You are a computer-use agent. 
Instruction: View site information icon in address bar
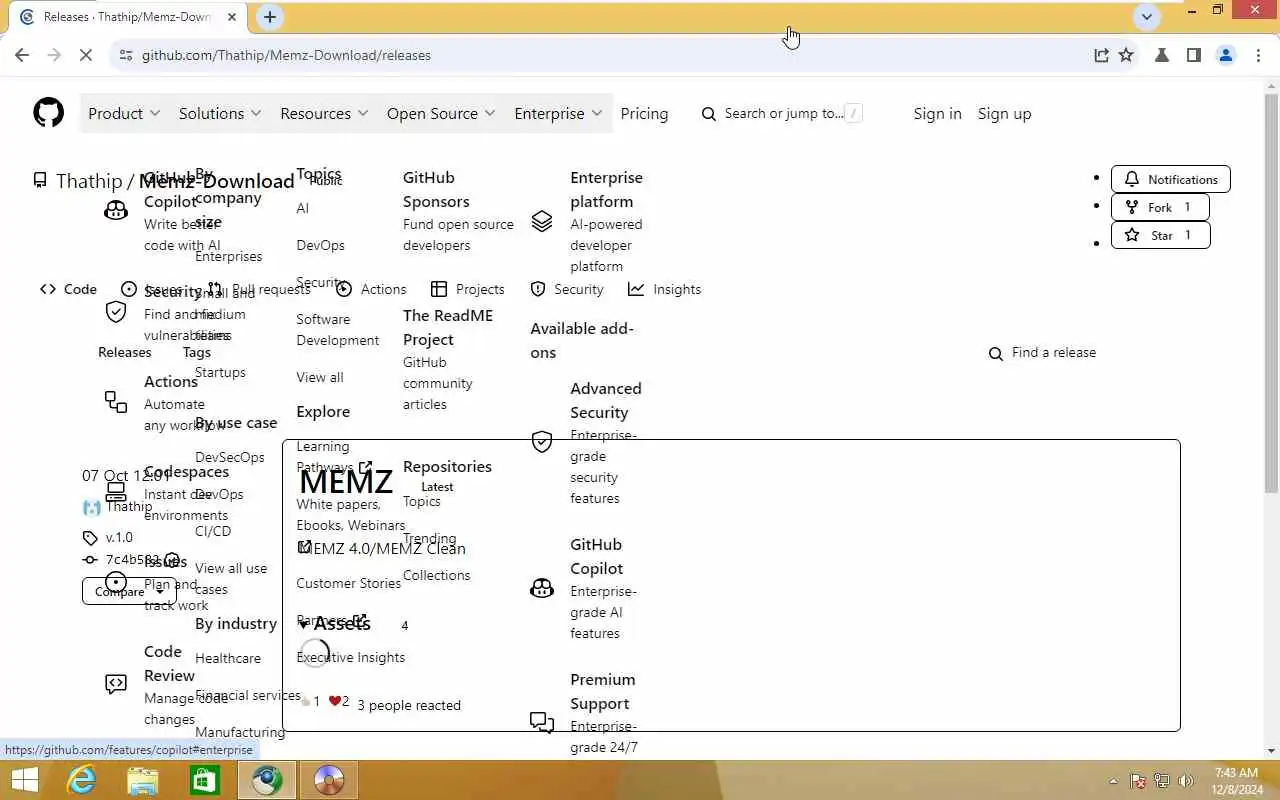point(125,55)
